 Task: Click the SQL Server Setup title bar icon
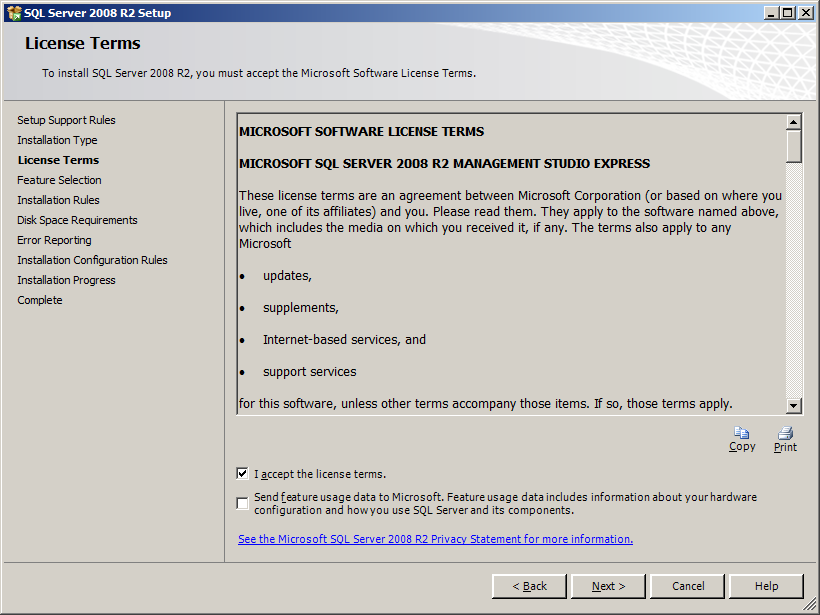(x=14, y=13)
